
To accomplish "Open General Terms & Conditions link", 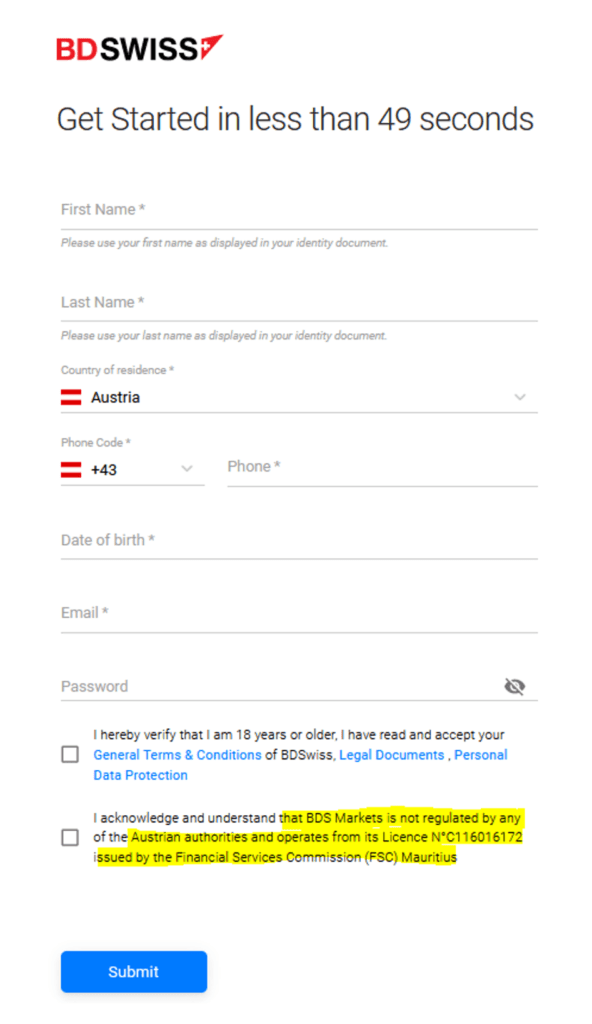I will (177, 755).
